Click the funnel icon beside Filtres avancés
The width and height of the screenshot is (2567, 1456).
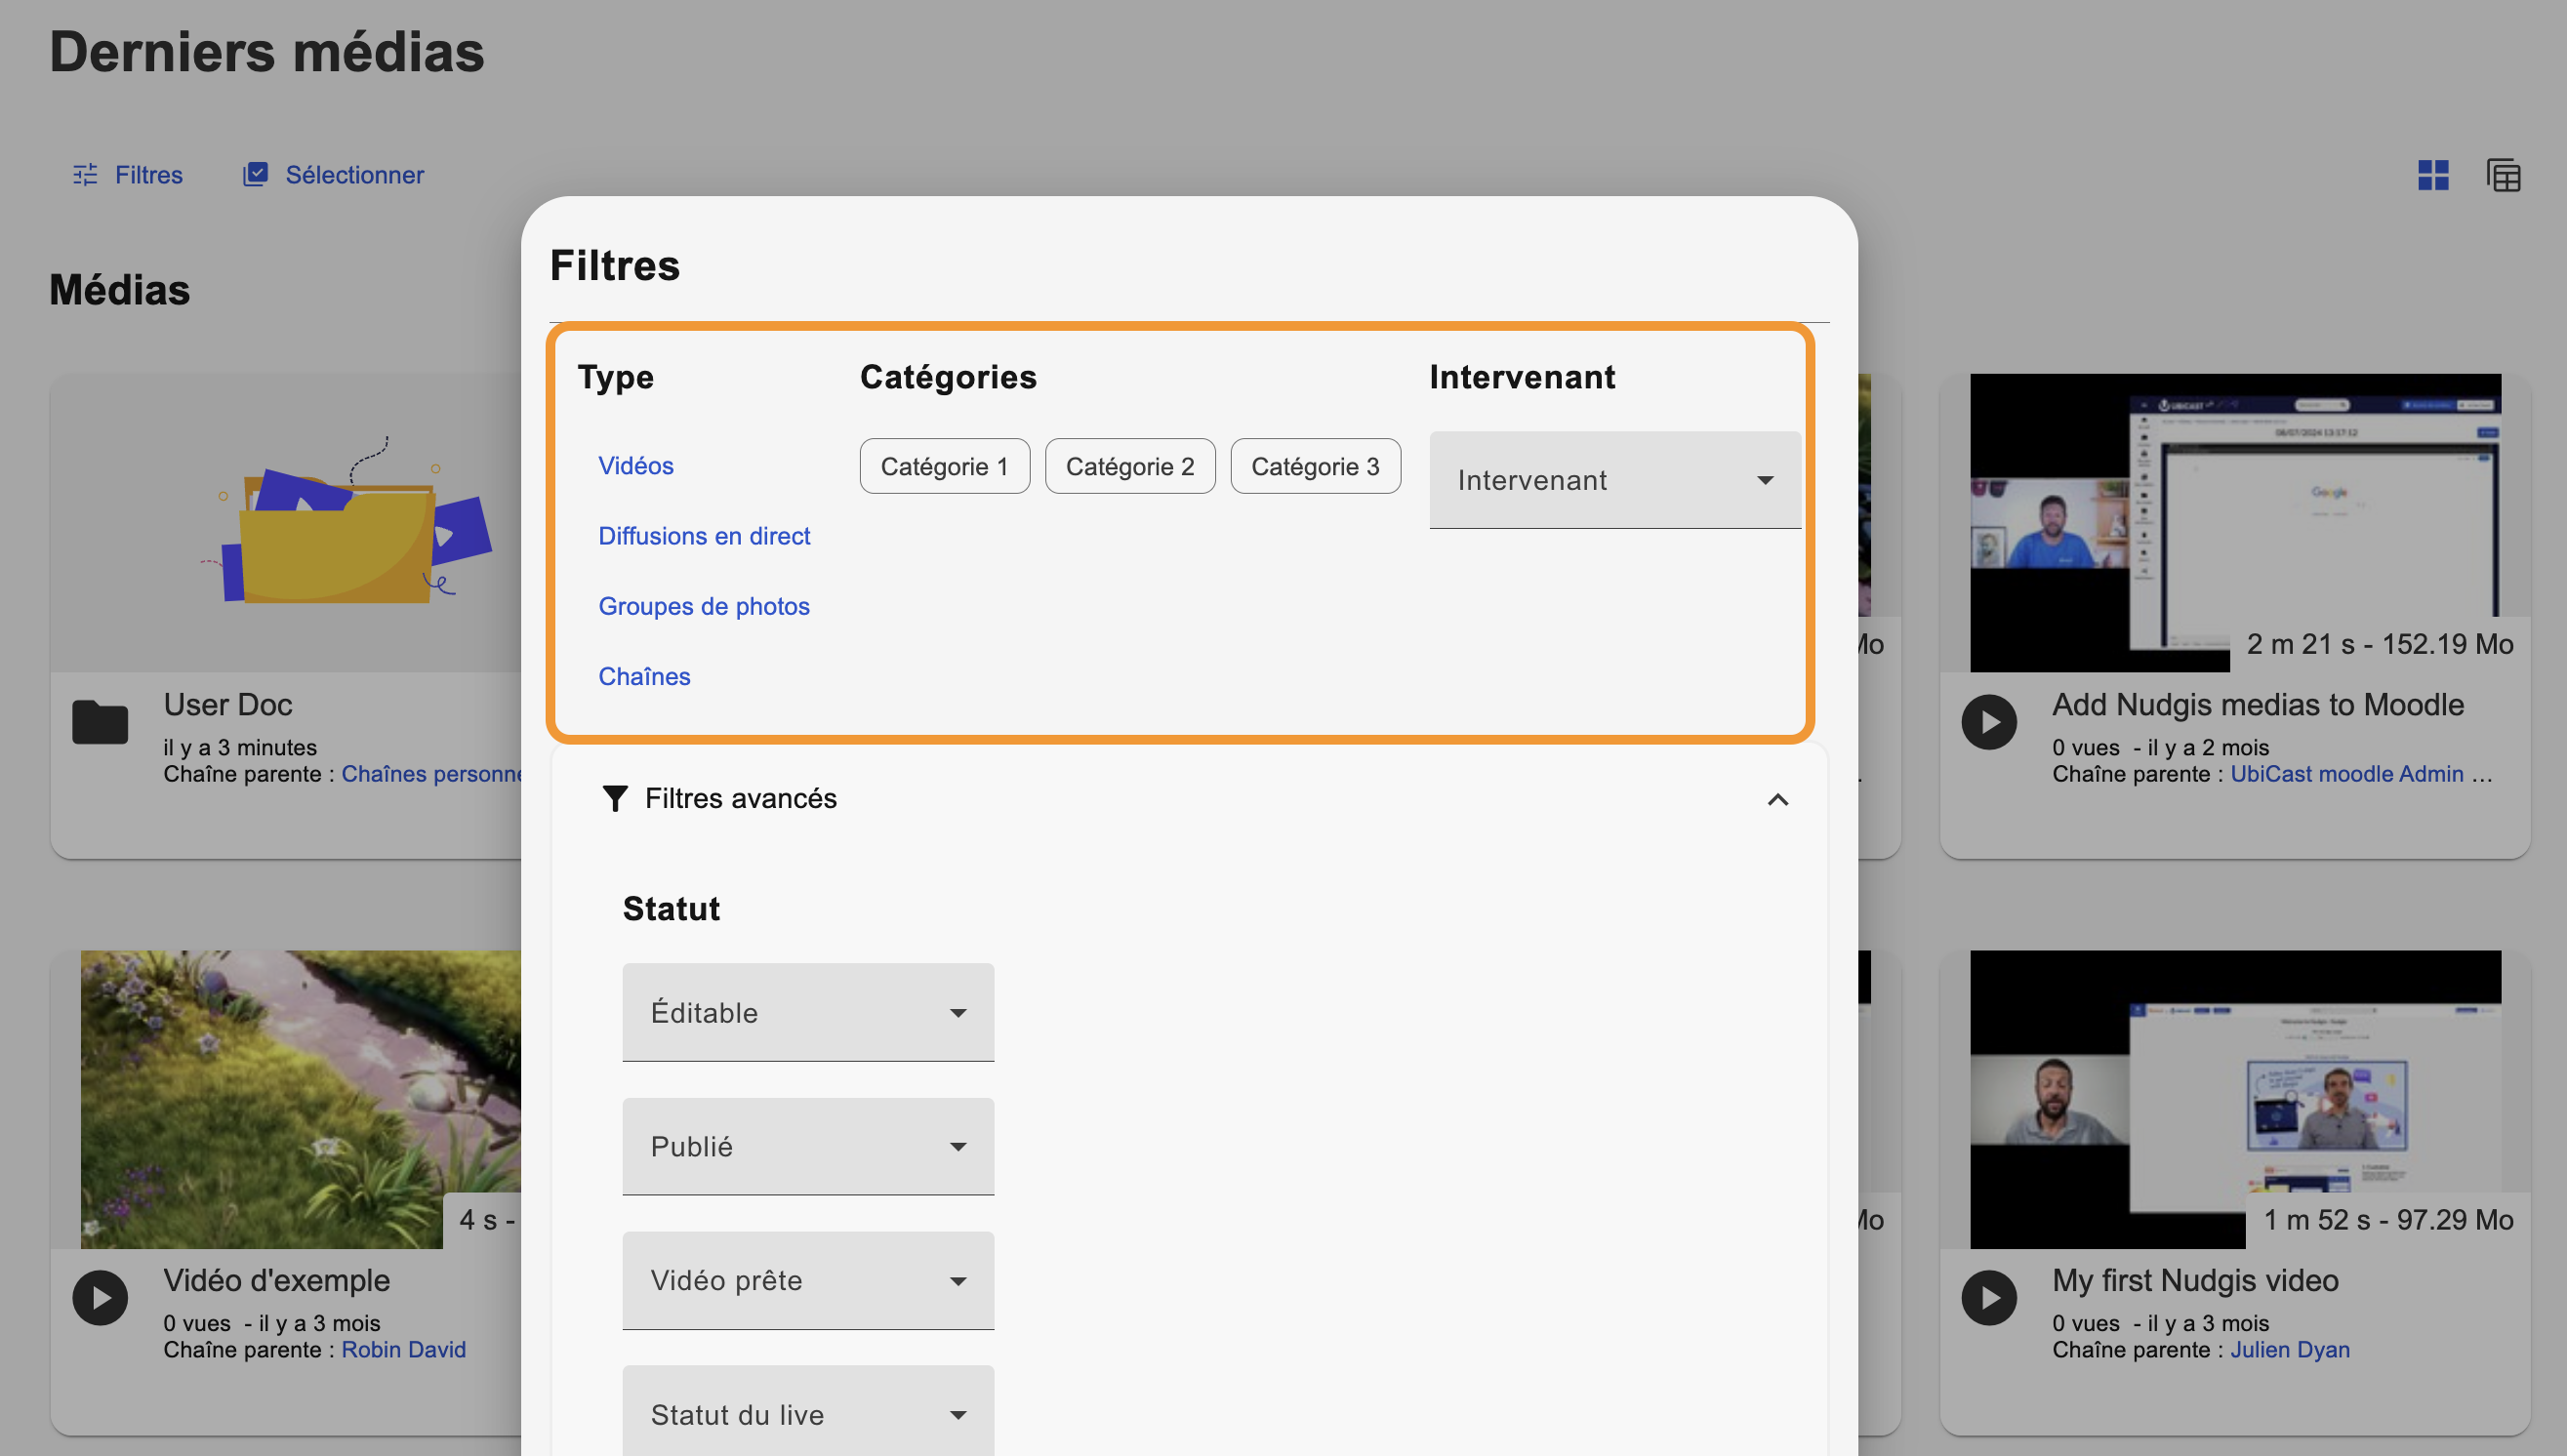615,799
